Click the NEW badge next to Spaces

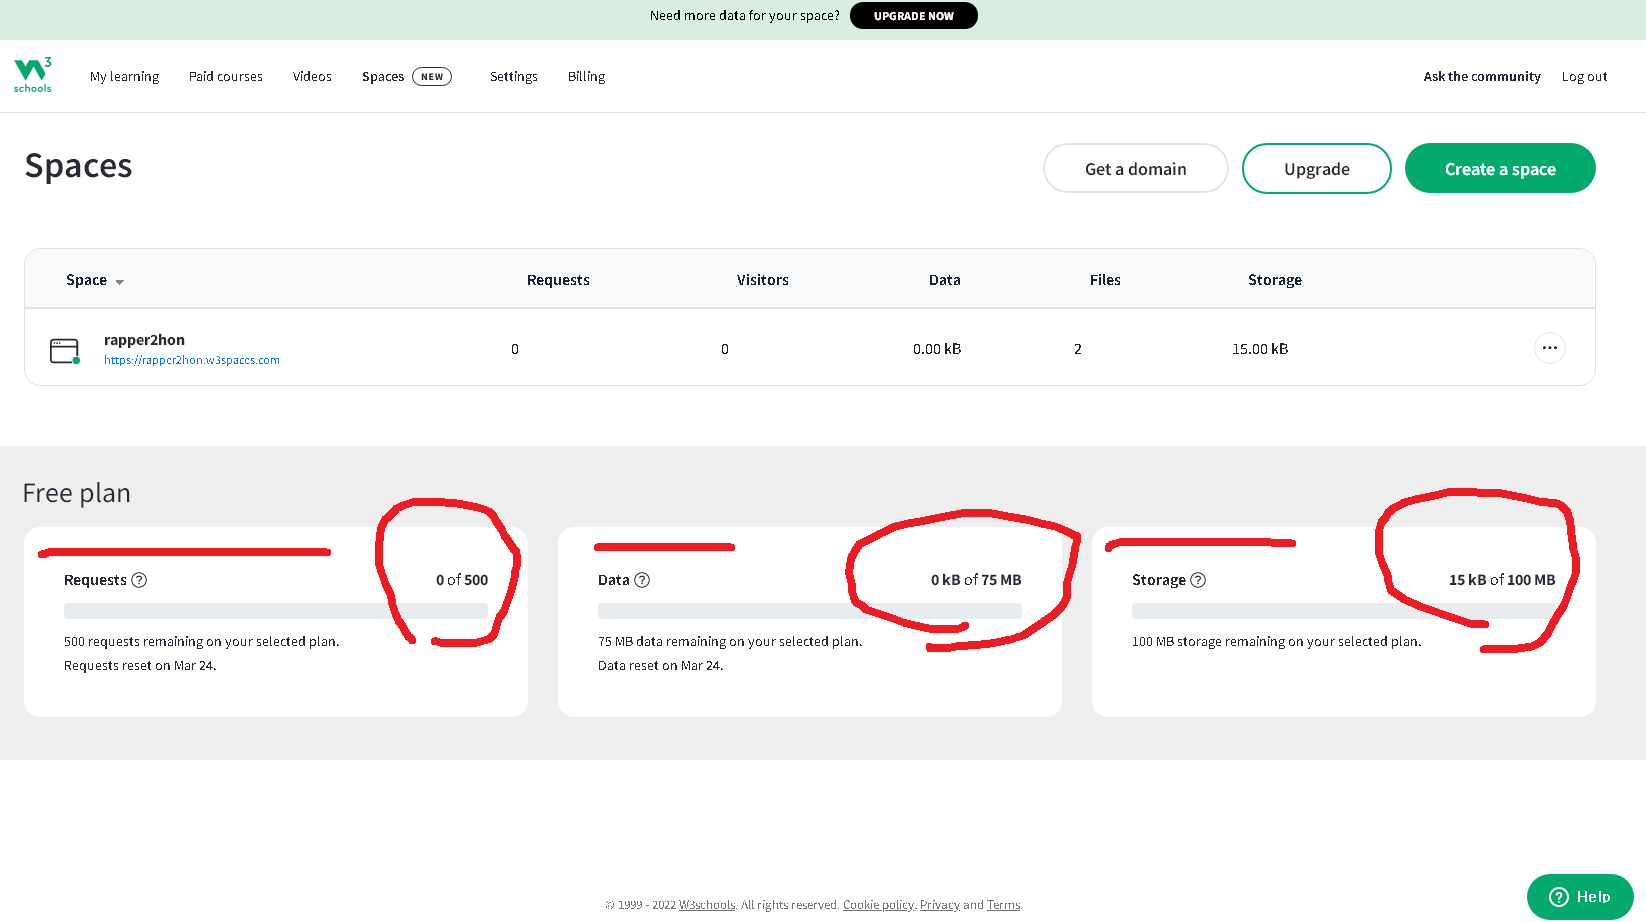click(432, 76)
